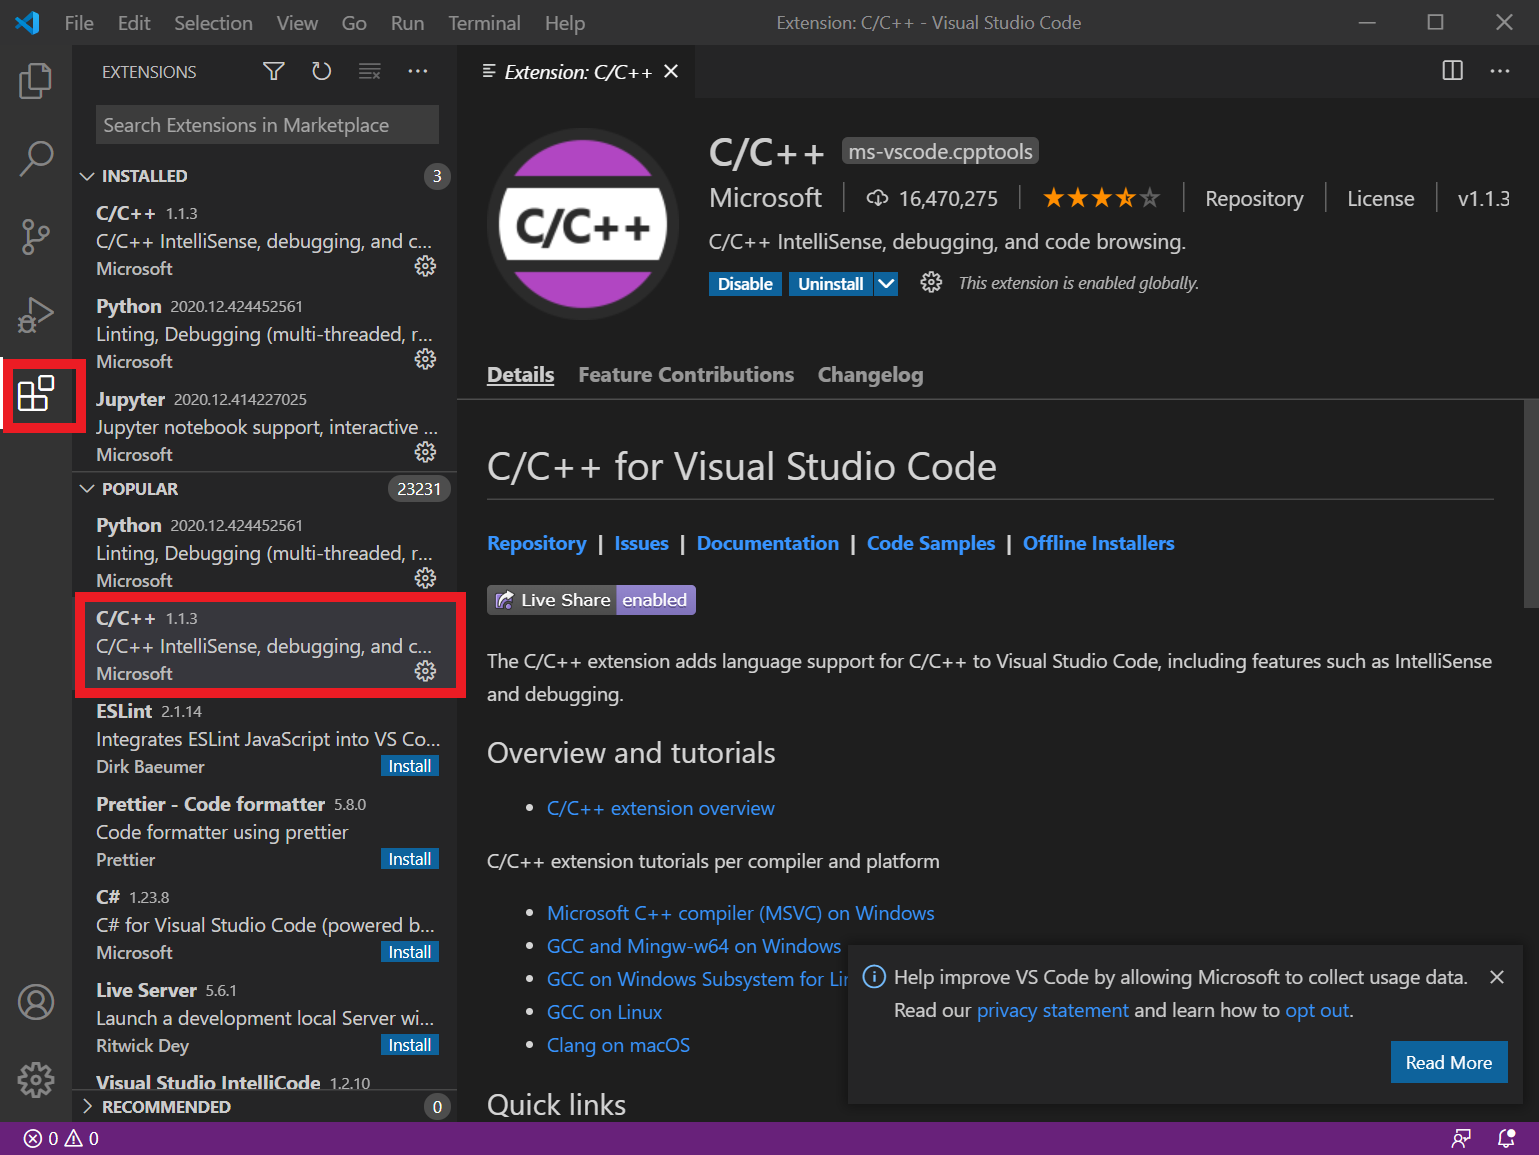Click Search Extensions in Marketplace field

[x=267, y=125]
